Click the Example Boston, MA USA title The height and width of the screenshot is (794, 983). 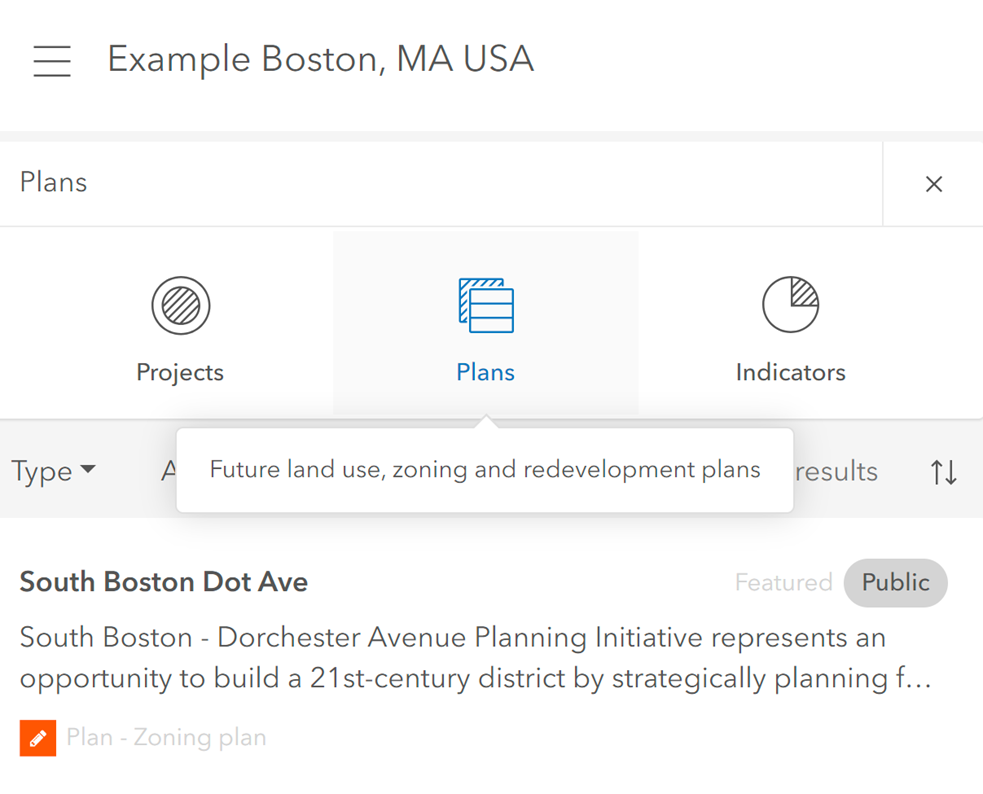coord(320,59)
